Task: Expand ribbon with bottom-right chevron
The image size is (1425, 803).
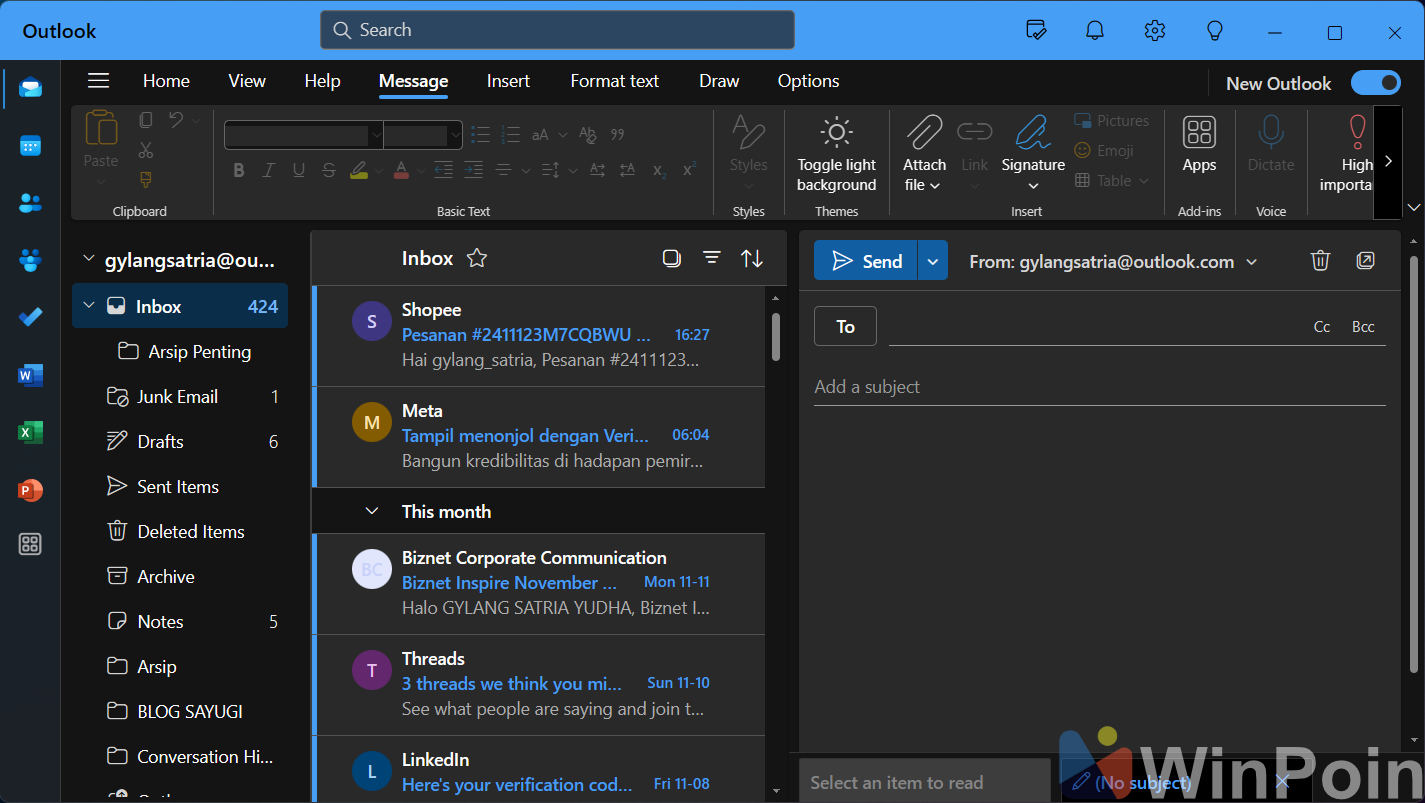Action: (x=1413, y=207)
